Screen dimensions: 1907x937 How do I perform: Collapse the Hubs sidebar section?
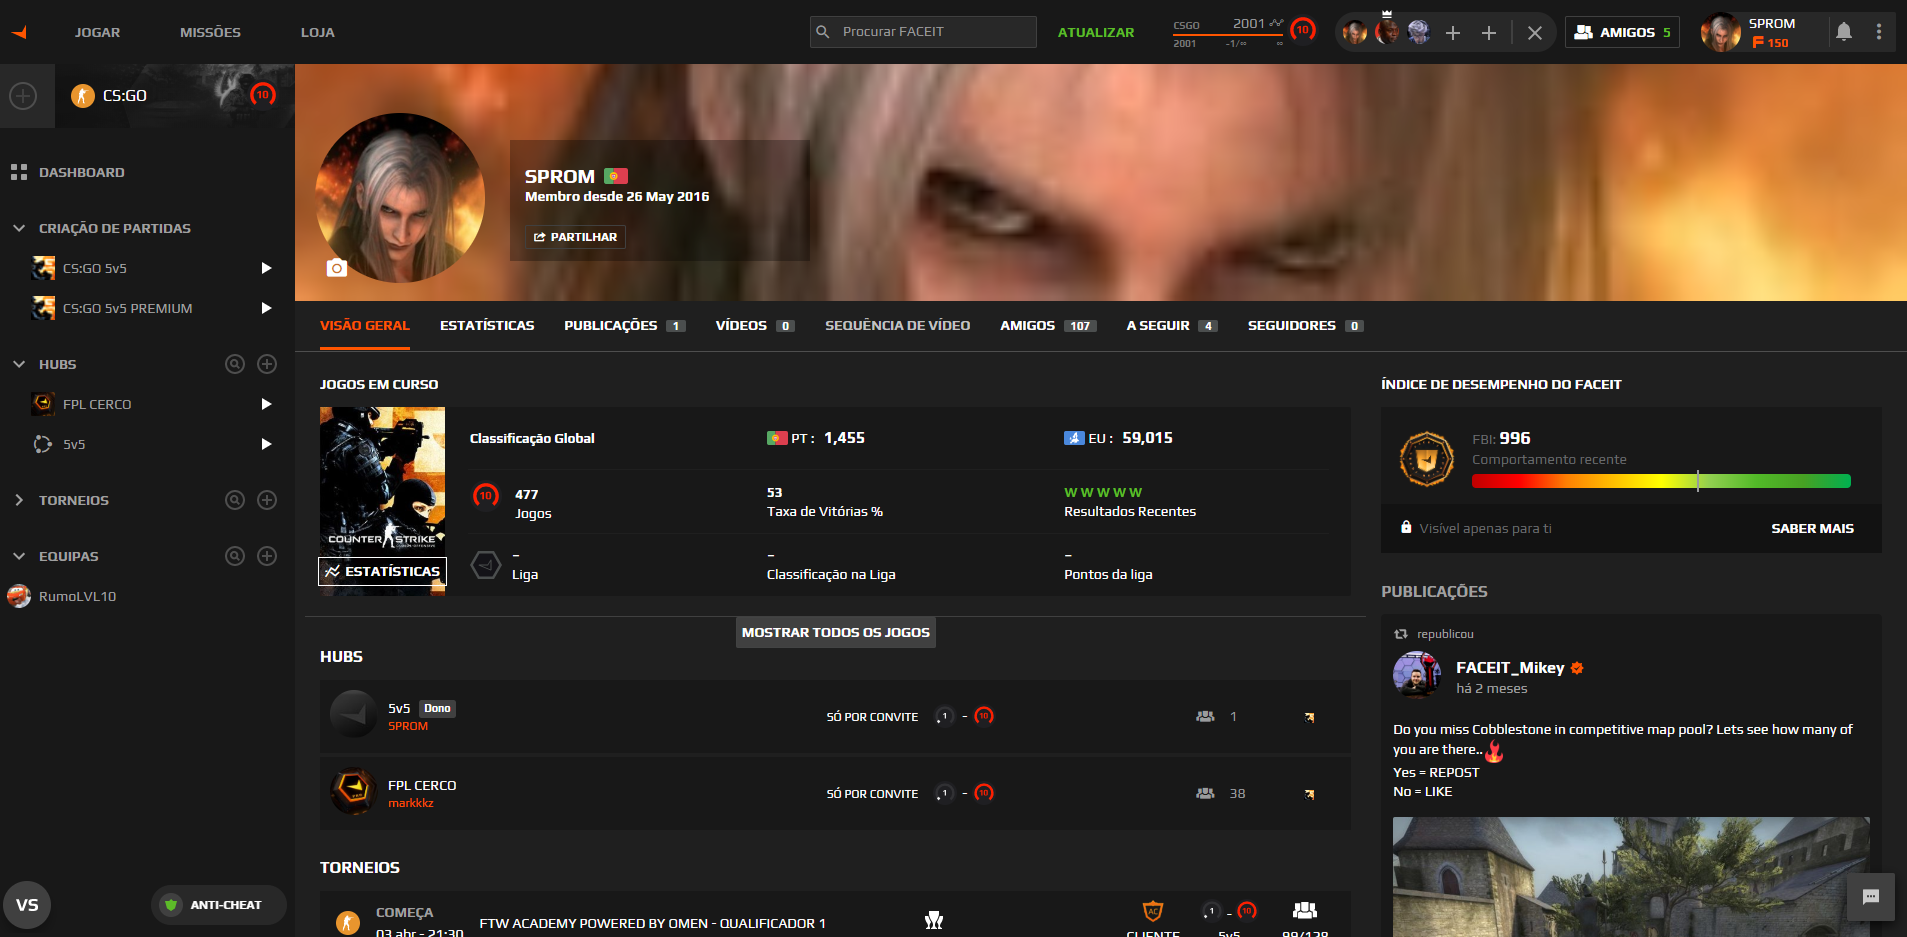click(x=19, y=364)
